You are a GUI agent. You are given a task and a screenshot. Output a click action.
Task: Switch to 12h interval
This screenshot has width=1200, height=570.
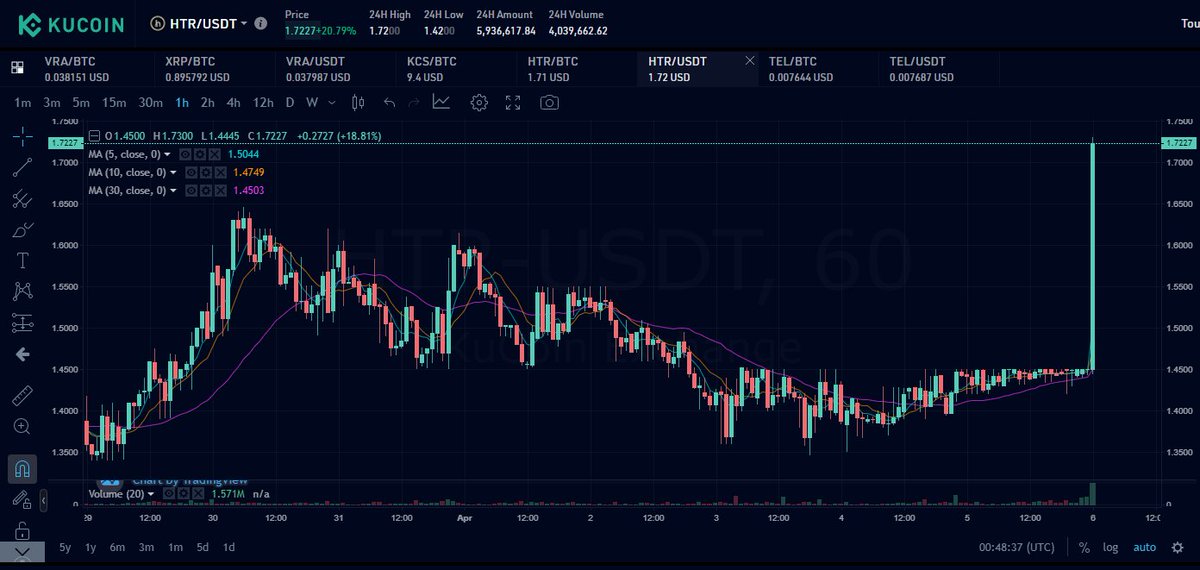[x=263, y=102]
